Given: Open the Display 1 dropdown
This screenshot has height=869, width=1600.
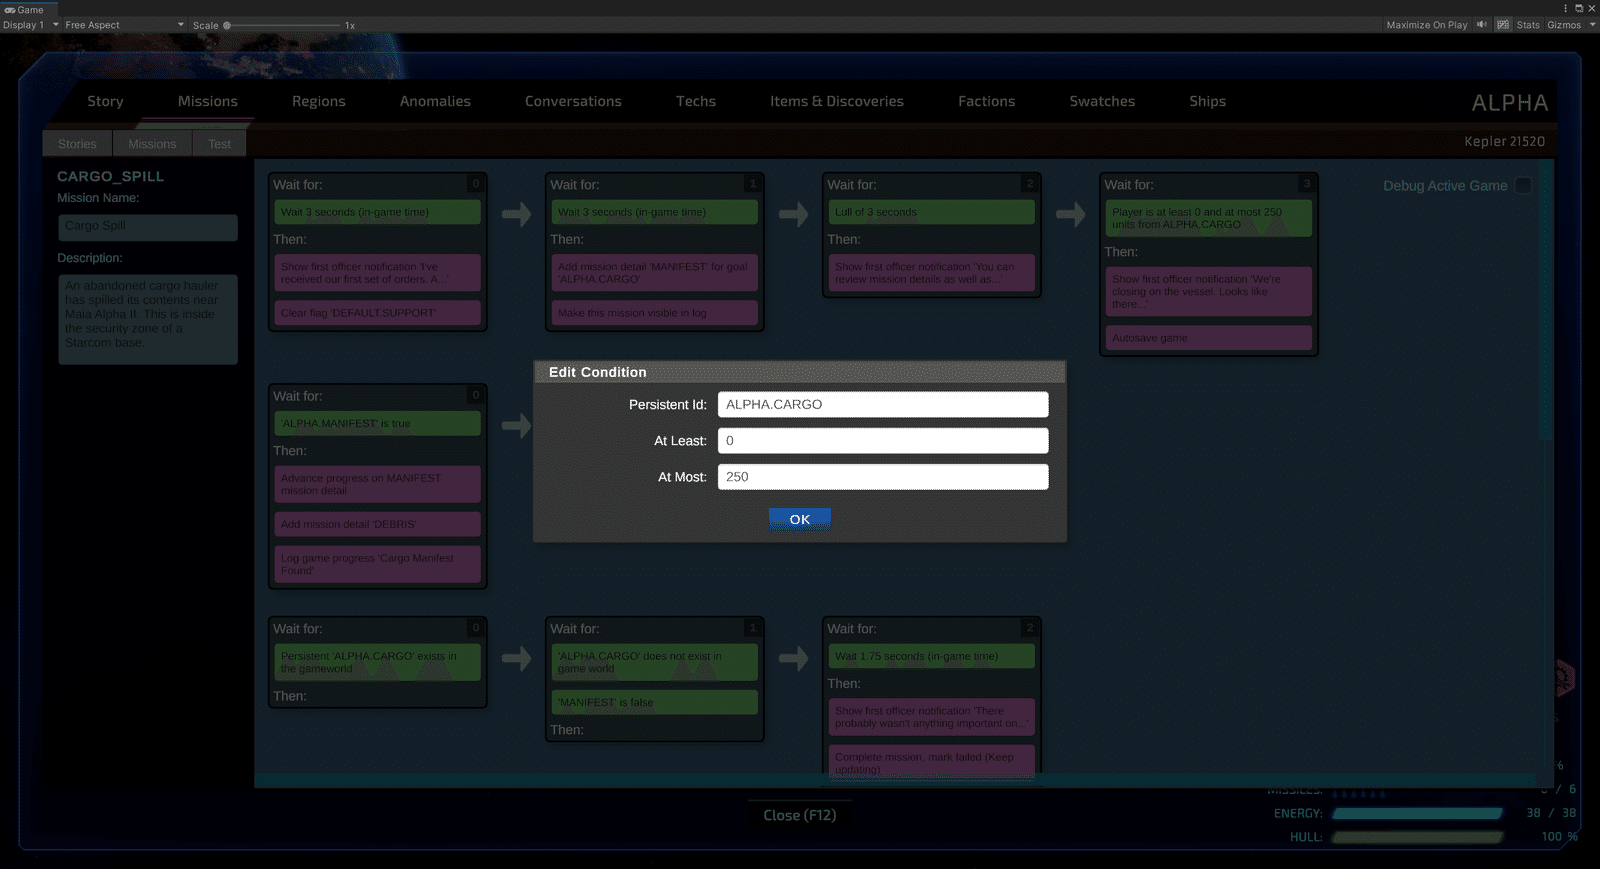Looking at the screenshot, I should point(31,25).
